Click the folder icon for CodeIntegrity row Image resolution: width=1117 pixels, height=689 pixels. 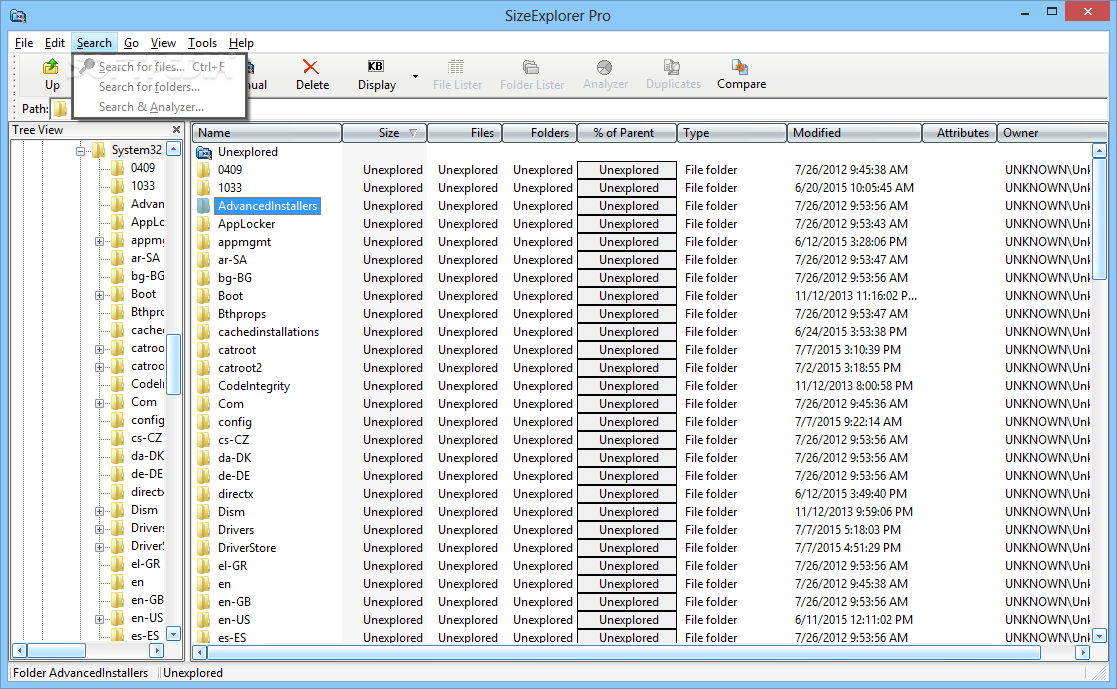[x=204, y=385]
